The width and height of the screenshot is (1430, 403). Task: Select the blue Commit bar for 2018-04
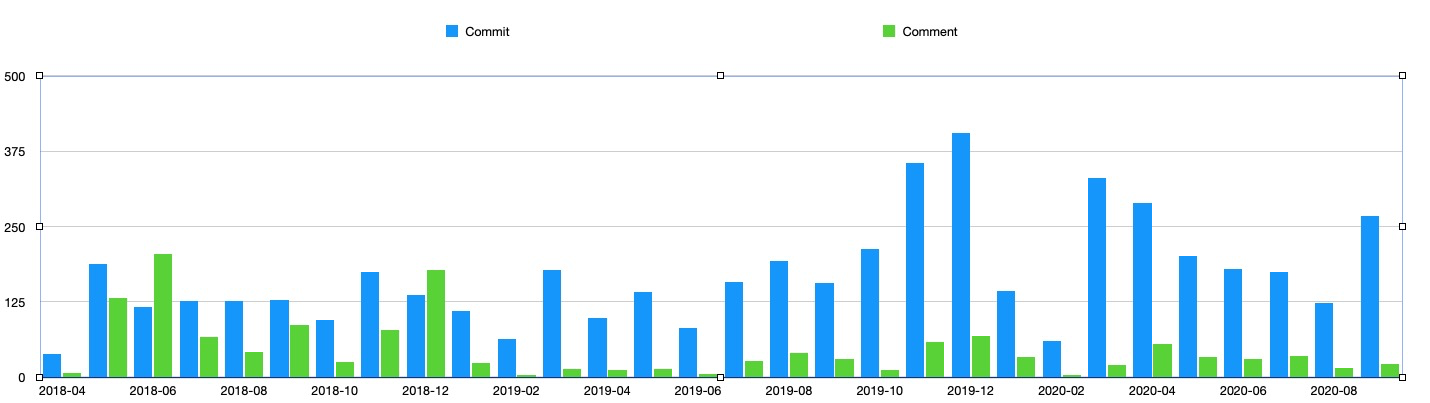[52, 365]
